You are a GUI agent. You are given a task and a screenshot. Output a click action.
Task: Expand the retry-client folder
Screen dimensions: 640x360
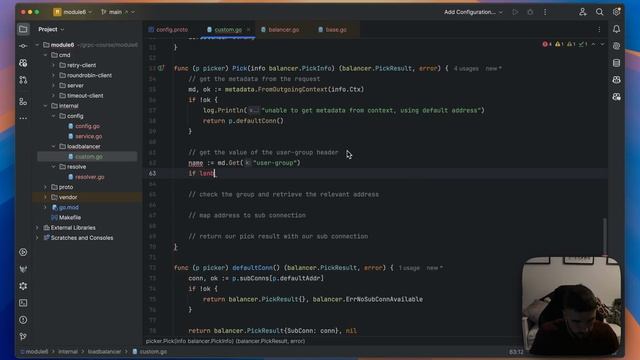[53, 65]
